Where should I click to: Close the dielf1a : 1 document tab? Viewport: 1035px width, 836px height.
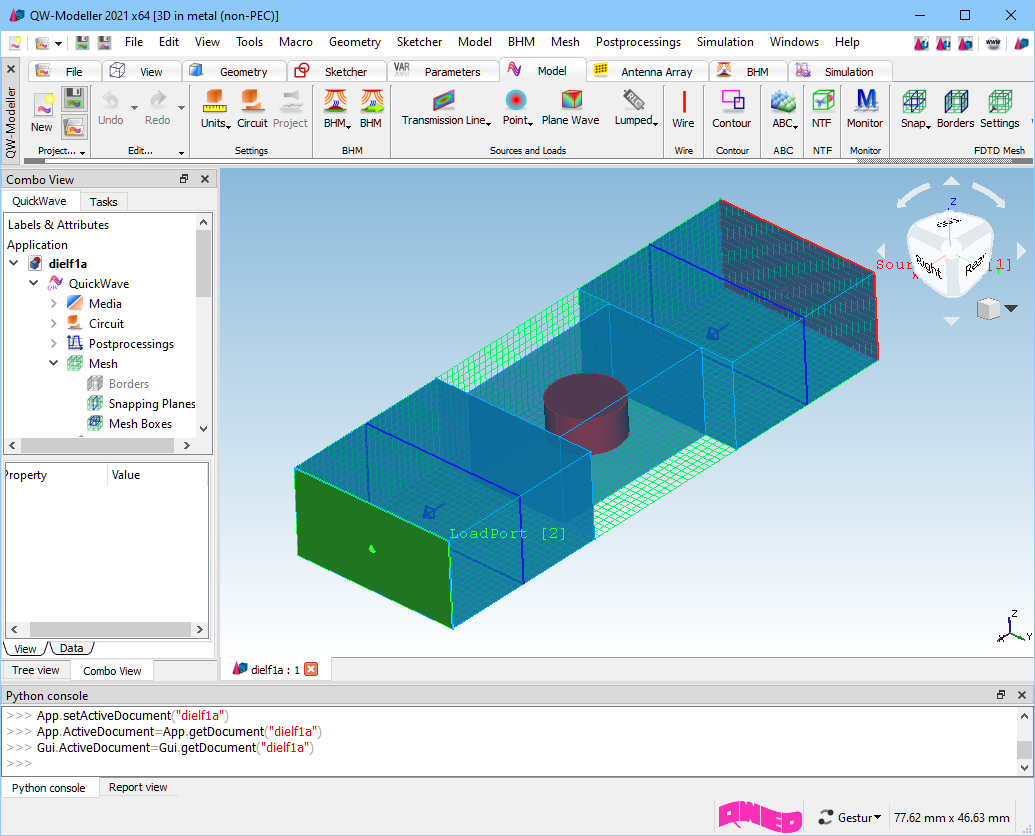pos(311,669)
